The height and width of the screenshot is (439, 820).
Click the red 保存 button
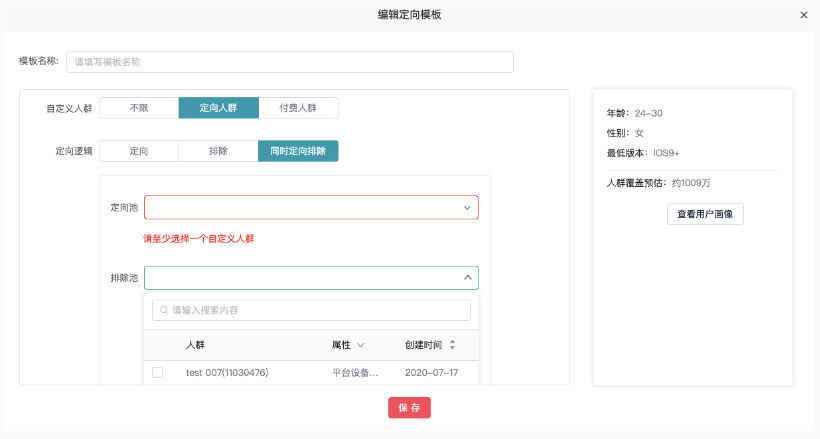[409, 408]
